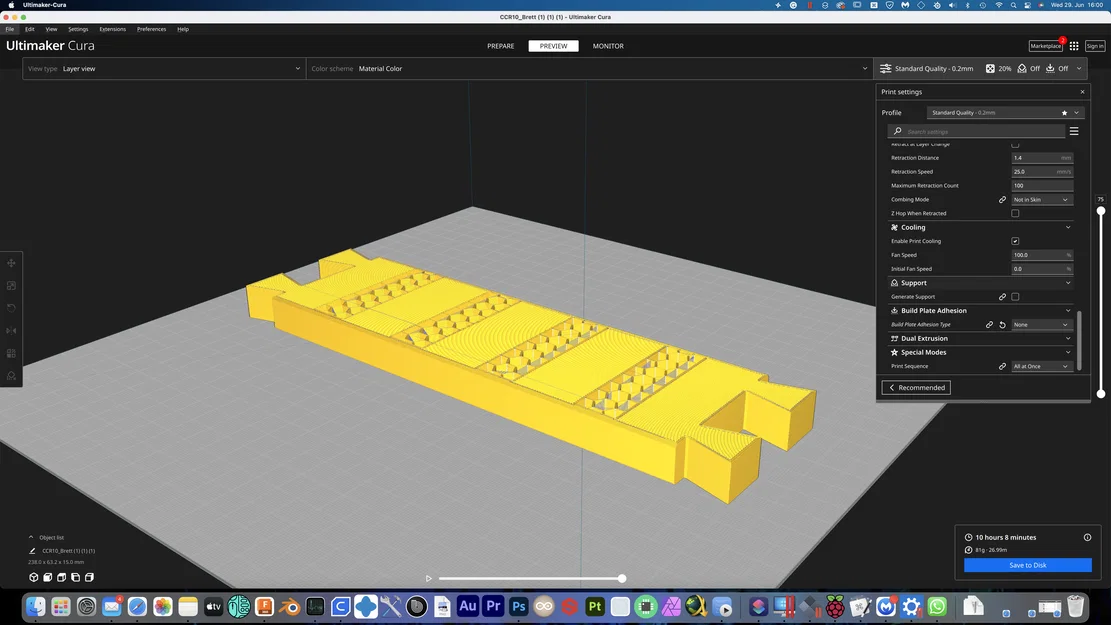The height and width of the screenshot is (625, 1111).
Task: Toggle the Retract at Layer Change checkbox
Action: pyautogui.click(x=1015, y=145)
